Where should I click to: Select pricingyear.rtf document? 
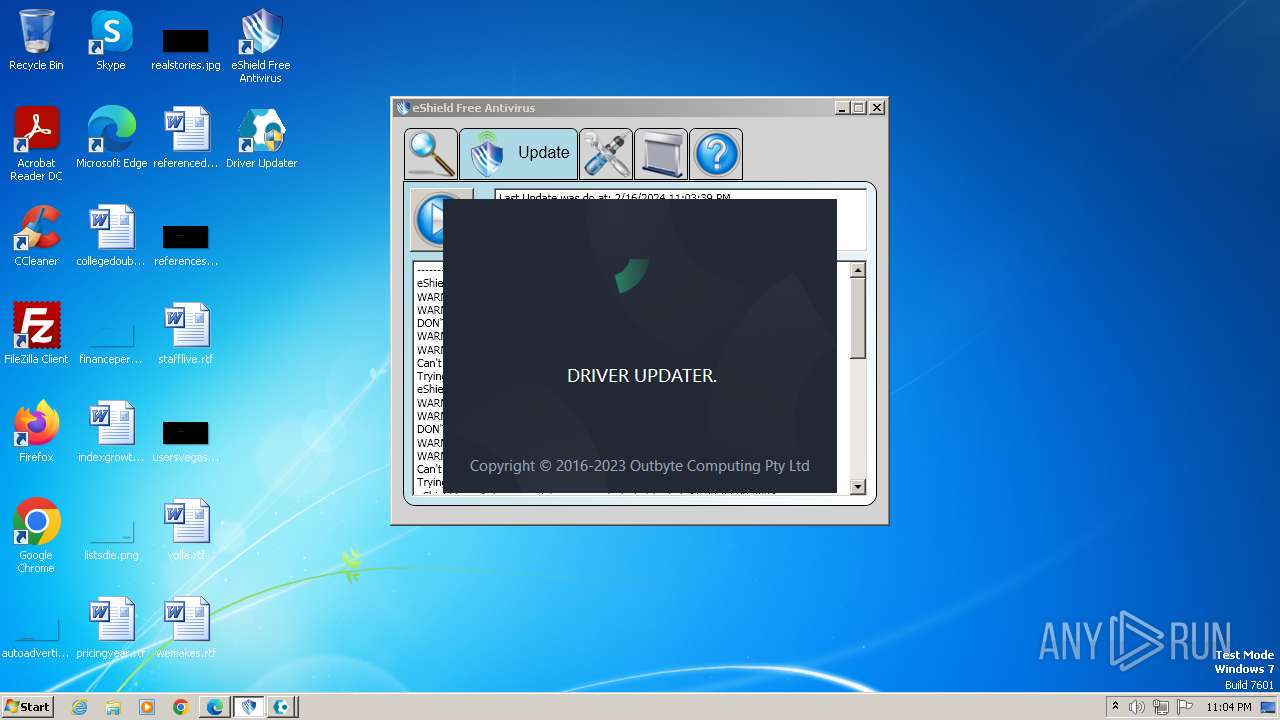pos(111,628)
